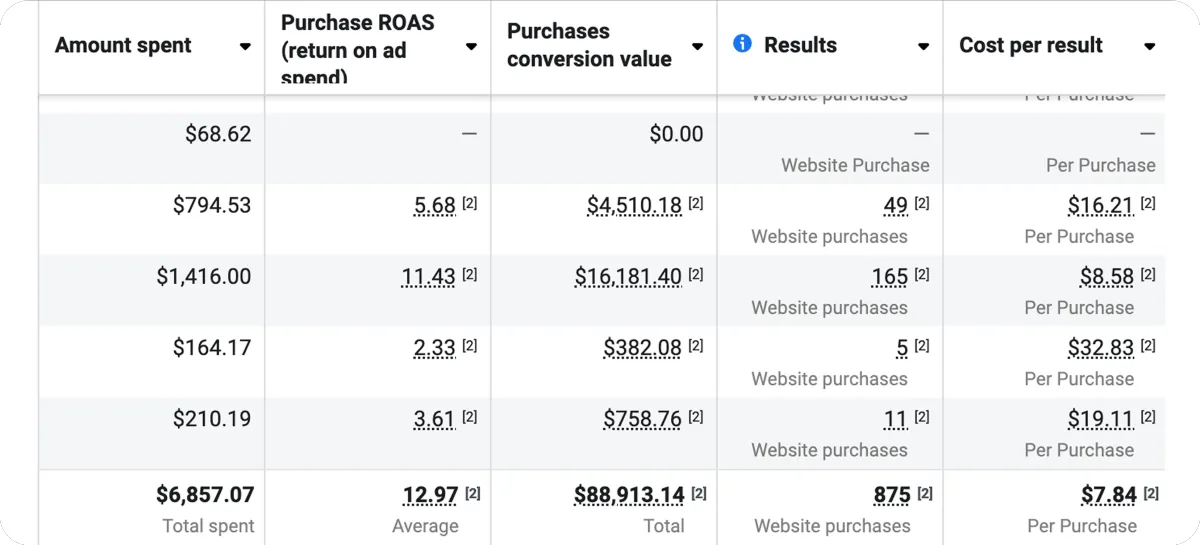The image size is (1200, 545).
Task: Click the 11.43 ROAS value
Action: pos(428,277)
